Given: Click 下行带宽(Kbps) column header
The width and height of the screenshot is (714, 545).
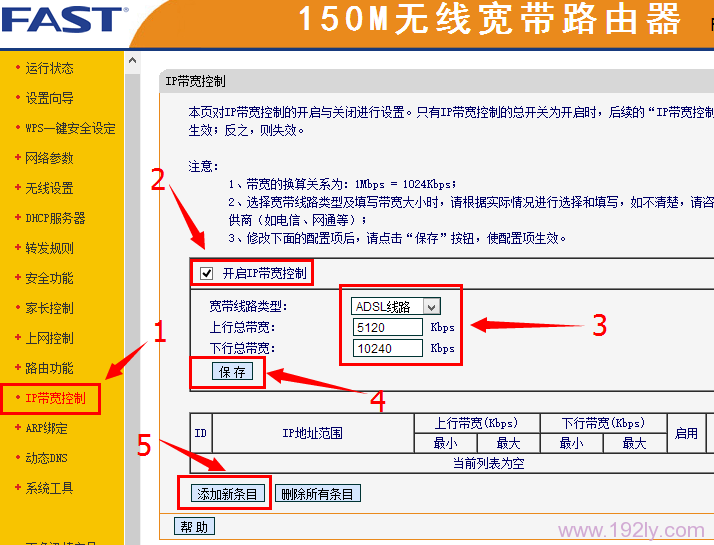Looking at the screenshot, I should click(x=603, y=423).
